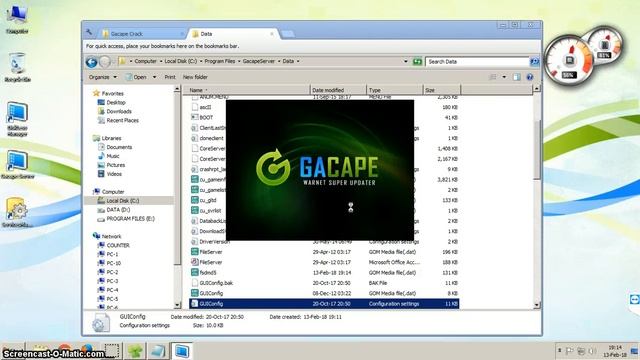Expand the arrow after Computer breadcrumb

tap(160, 61)
